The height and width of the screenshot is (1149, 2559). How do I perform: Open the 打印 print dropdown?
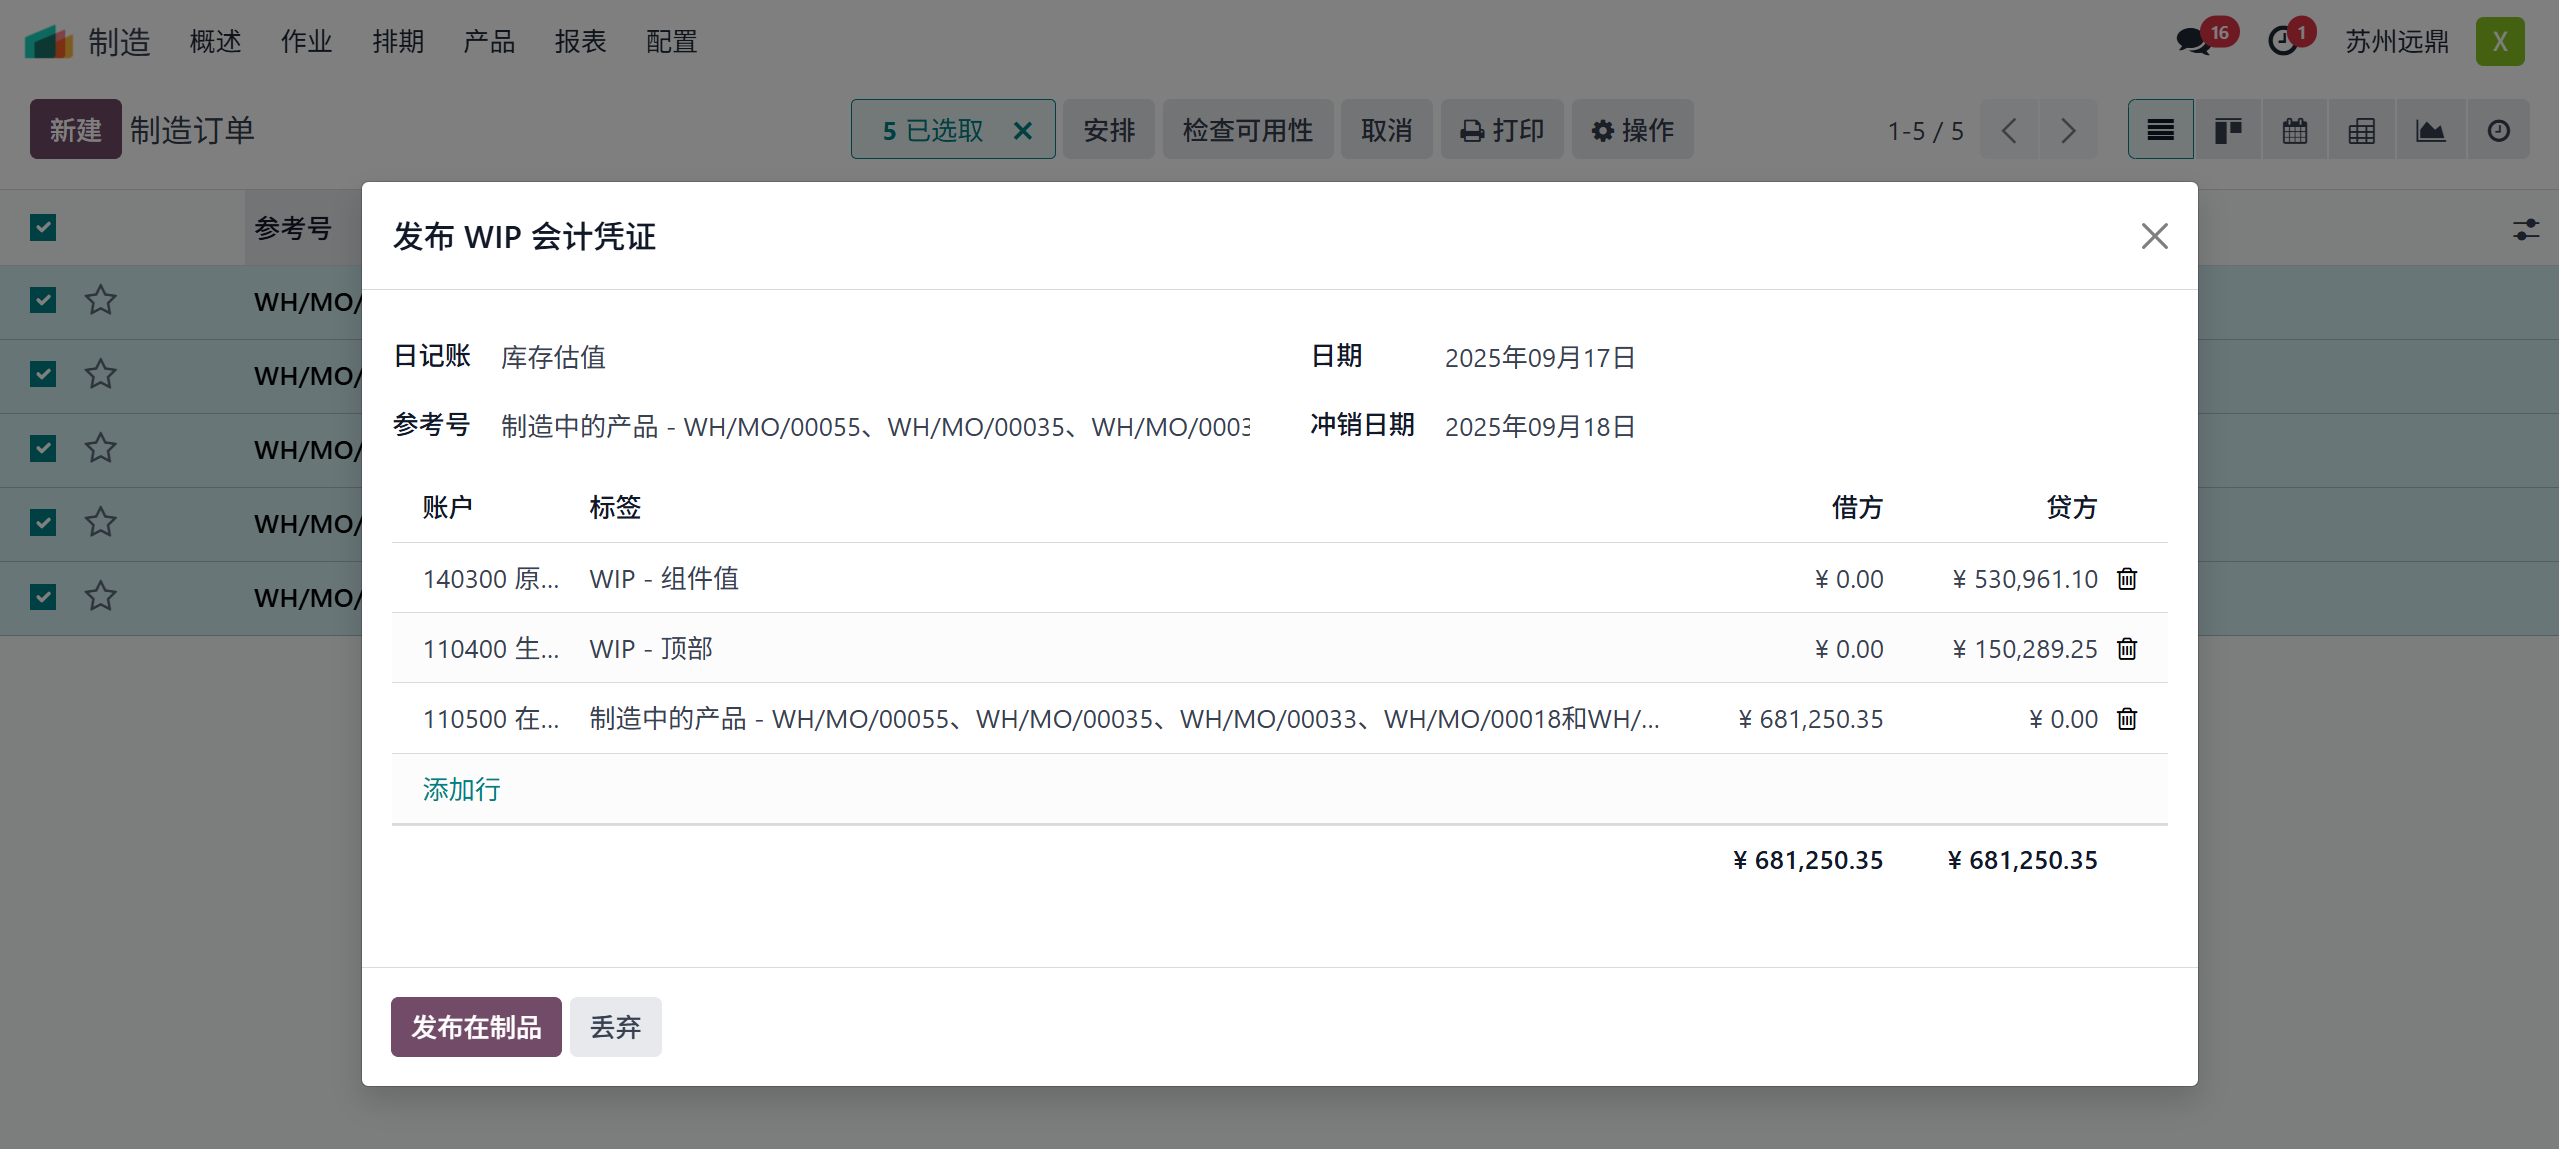[1501, 130]
